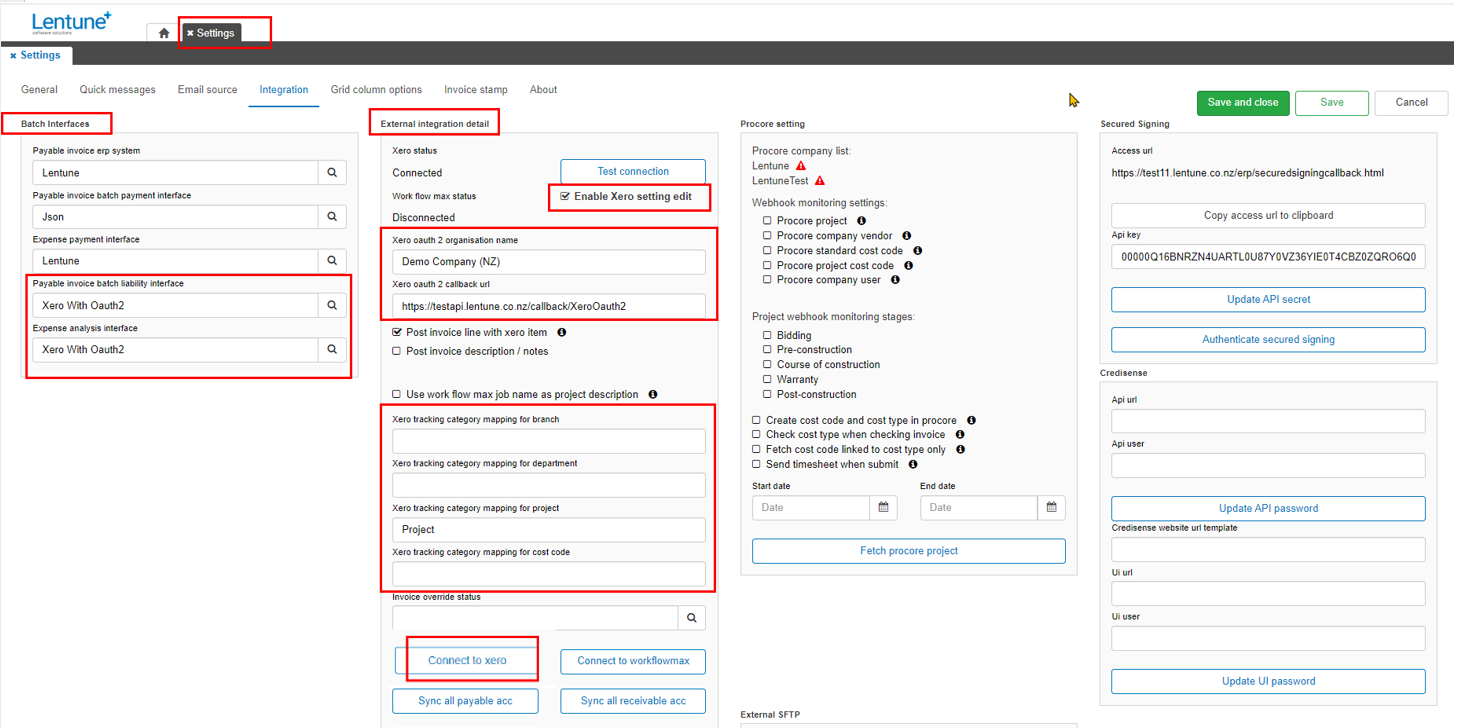Viewport: 1474px width, 728px height.
Task: Show info for Fetch cost code linked option
Action: point(960,450)
